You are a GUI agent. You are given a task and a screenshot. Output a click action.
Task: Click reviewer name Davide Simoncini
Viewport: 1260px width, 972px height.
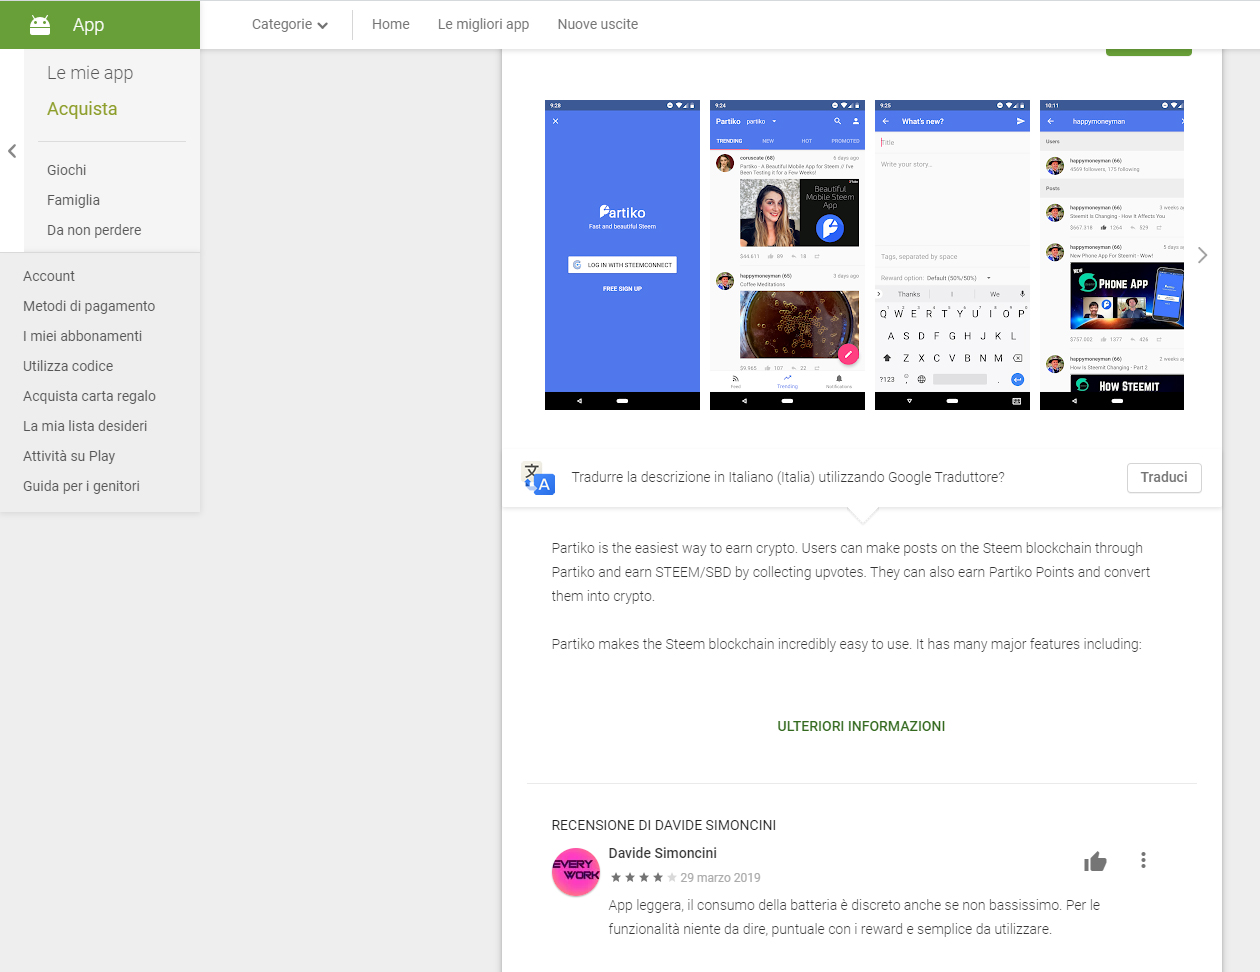click(663, 853)
